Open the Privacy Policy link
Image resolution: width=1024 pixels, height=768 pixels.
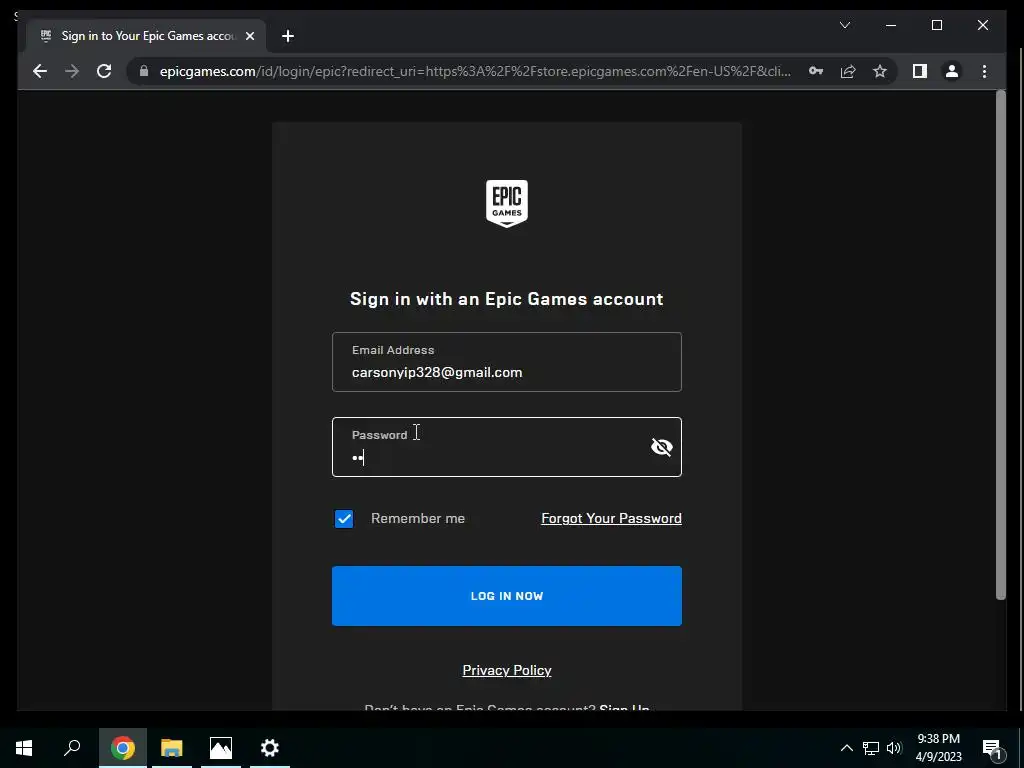507,670
